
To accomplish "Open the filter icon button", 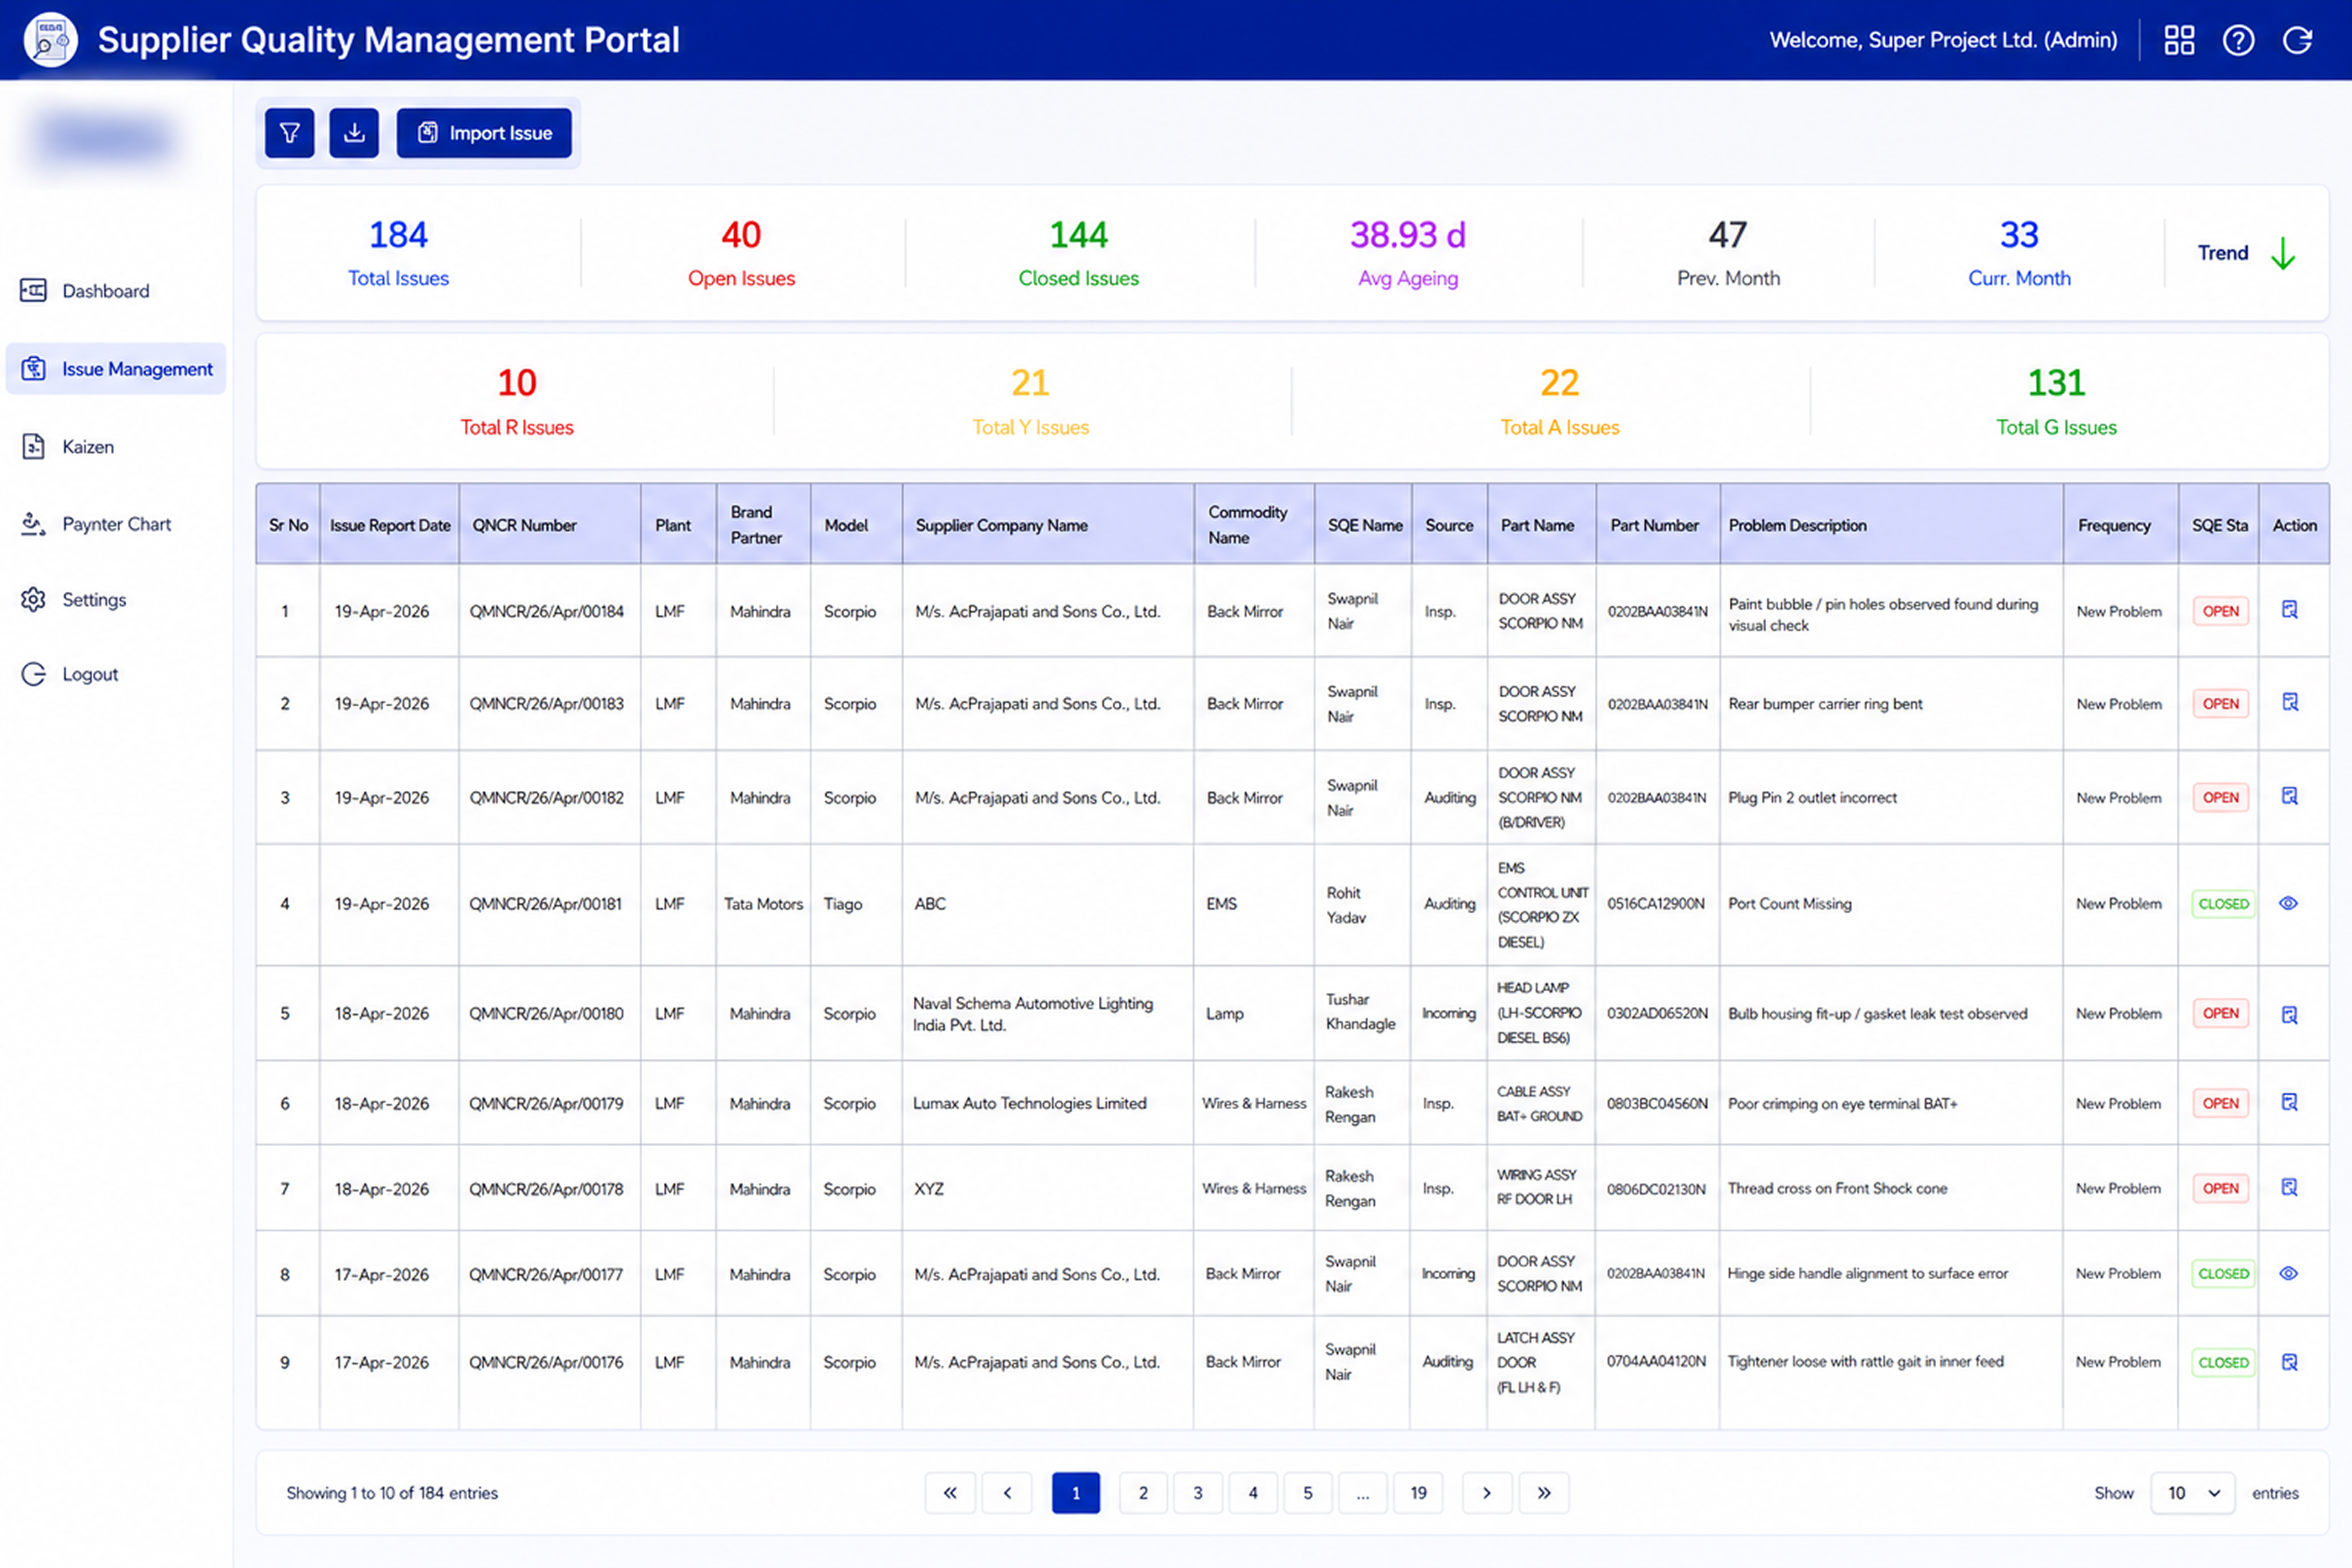I will tap(290, 133).
